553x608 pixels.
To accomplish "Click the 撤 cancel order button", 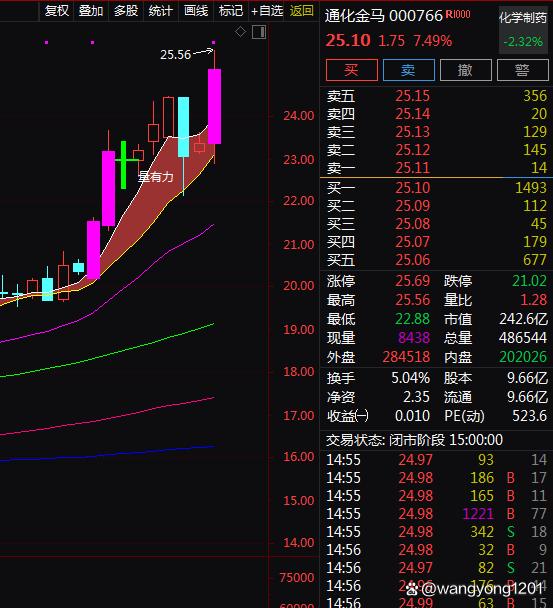I will click(x=466, y=70).
